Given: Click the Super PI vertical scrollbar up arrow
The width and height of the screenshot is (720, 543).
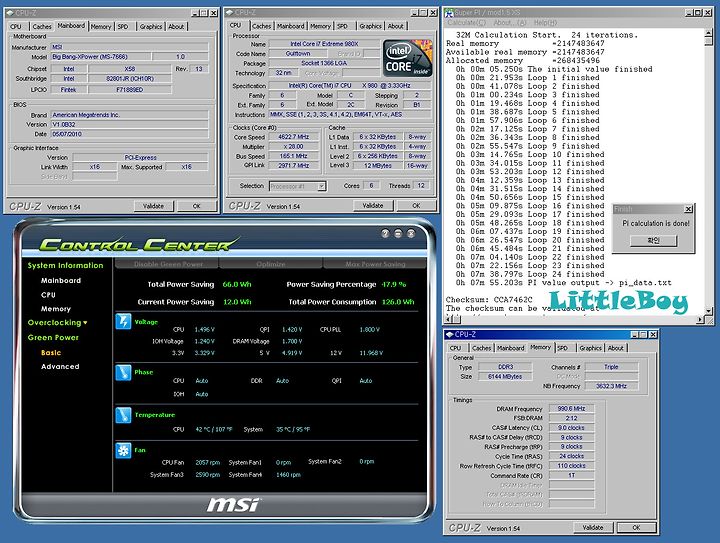Looking at the screenshot, I should (709, 33).
